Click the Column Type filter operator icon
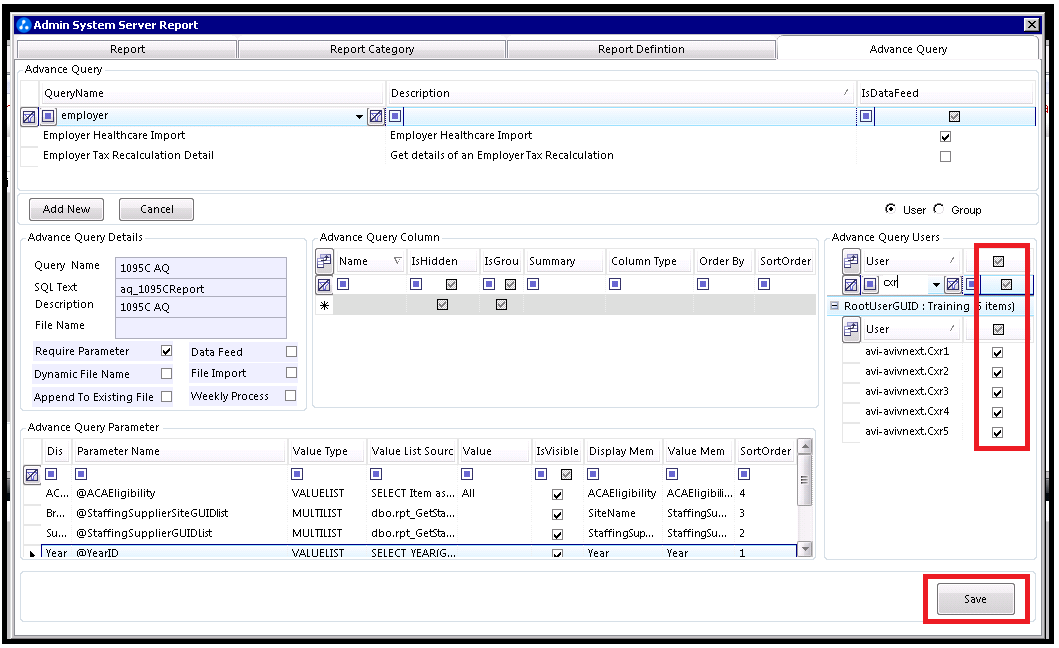This screenshot has height=648, width=1059. tap(615, 284)
